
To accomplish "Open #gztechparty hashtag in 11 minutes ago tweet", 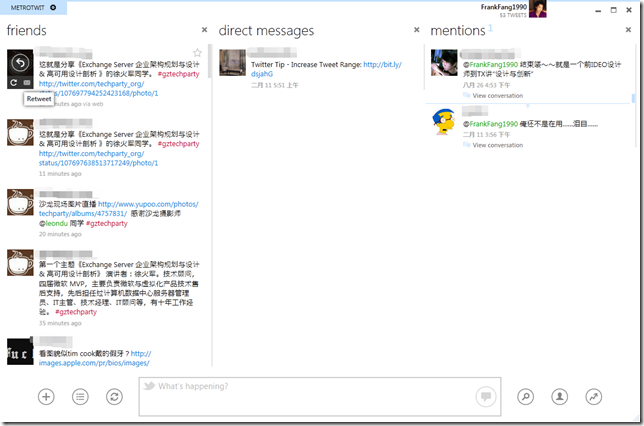I will point(178,144).
